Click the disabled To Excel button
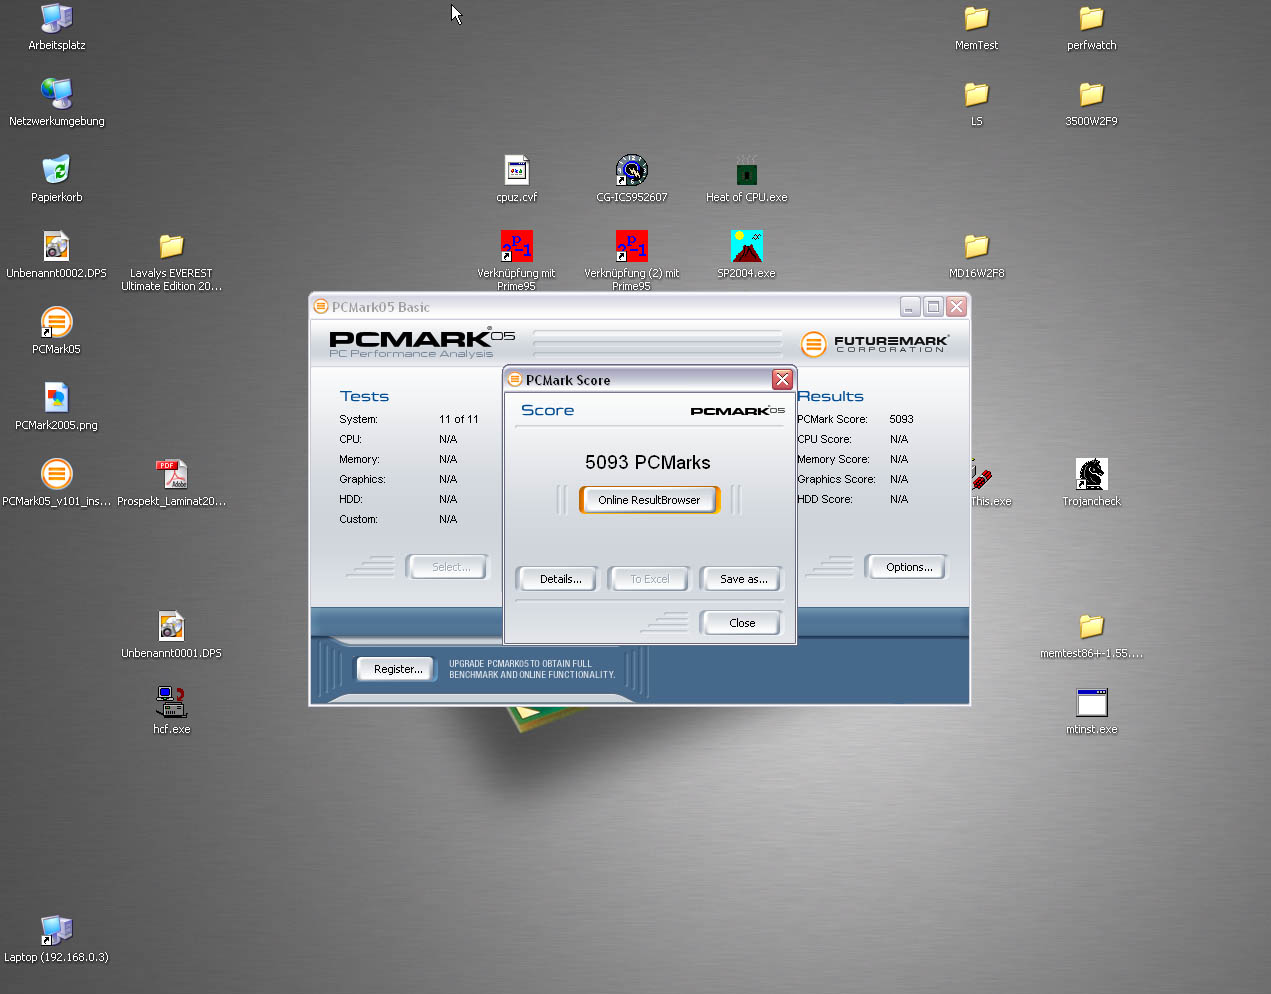Screen dimensions: 1271x994 tap(650, 579)
